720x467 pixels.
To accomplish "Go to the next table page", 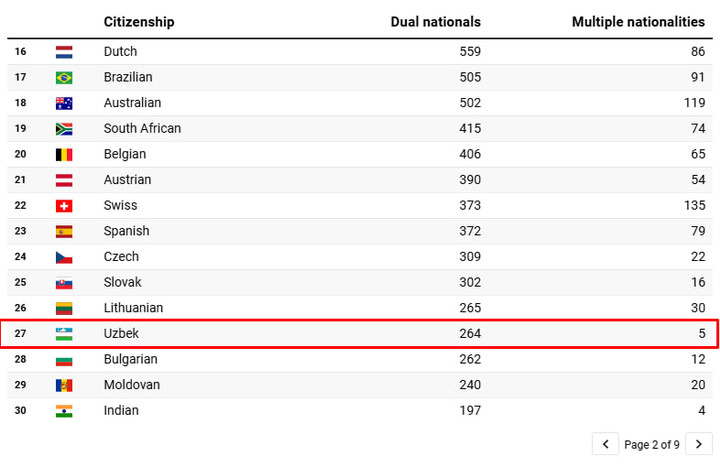I will pyautogui.click(x=703, y=444).
